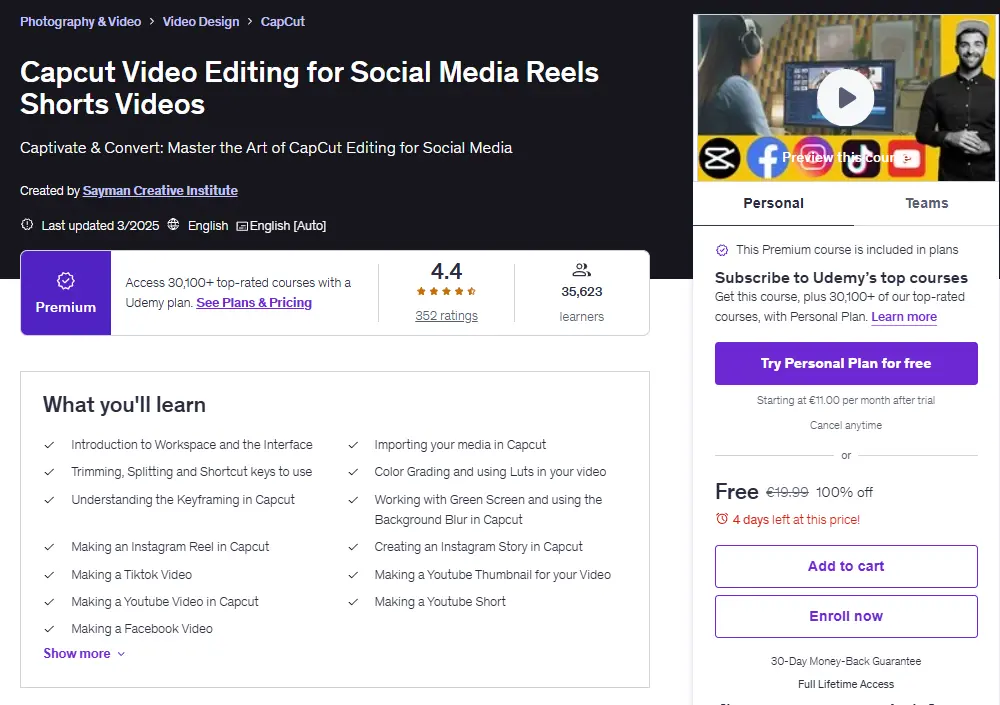Switch to the Teams tab
The height and width of the screenshot is (705, 1000).
tap(927, 203)
